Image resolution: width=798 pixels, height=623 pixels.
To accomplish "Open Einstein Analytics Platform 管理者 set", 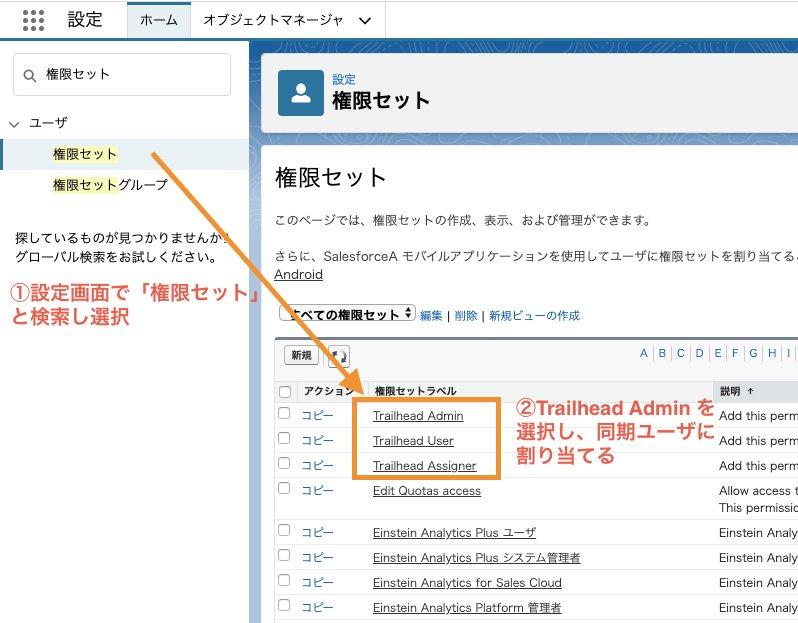I will coord(467,608).
